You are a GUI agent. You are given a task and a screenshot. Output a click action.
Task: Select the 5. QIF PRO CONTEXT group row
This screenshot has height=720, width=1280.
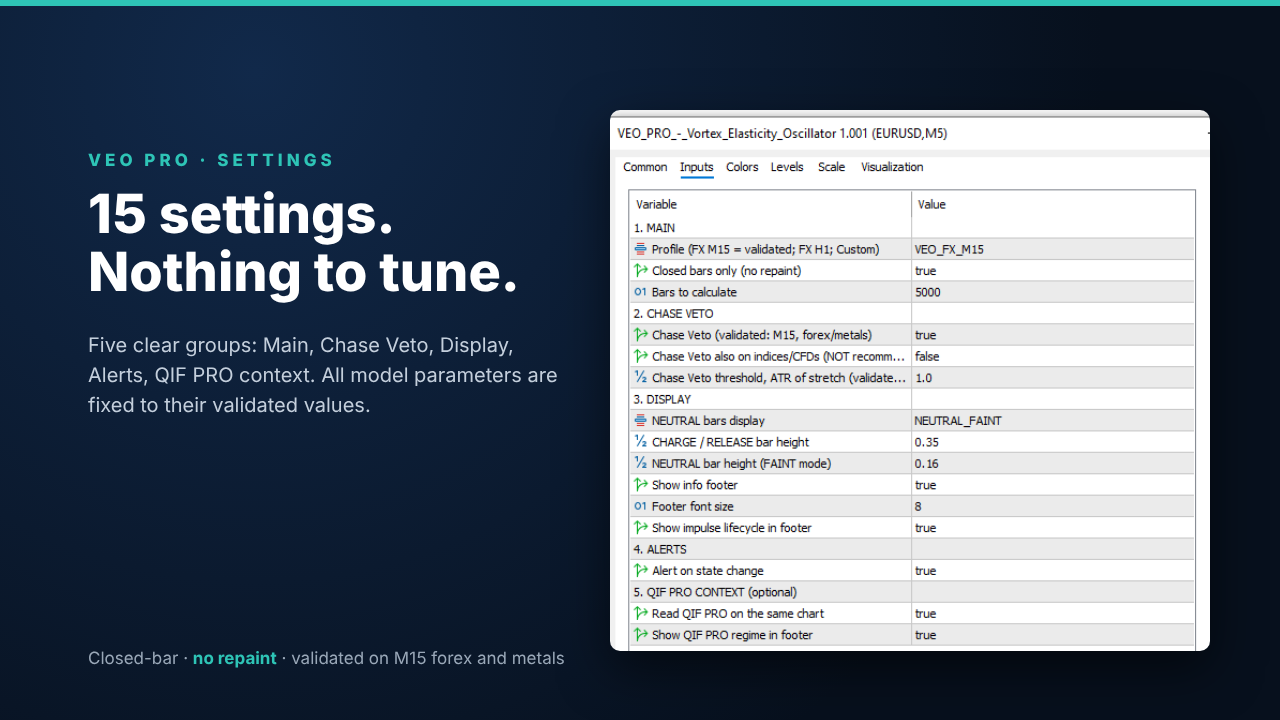912,592
